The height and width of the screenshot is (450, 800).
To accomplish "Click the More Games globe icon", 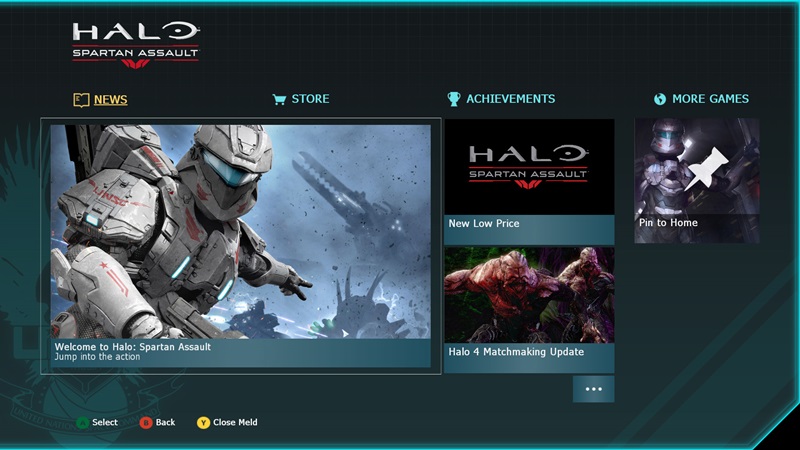I will point(660,99).
